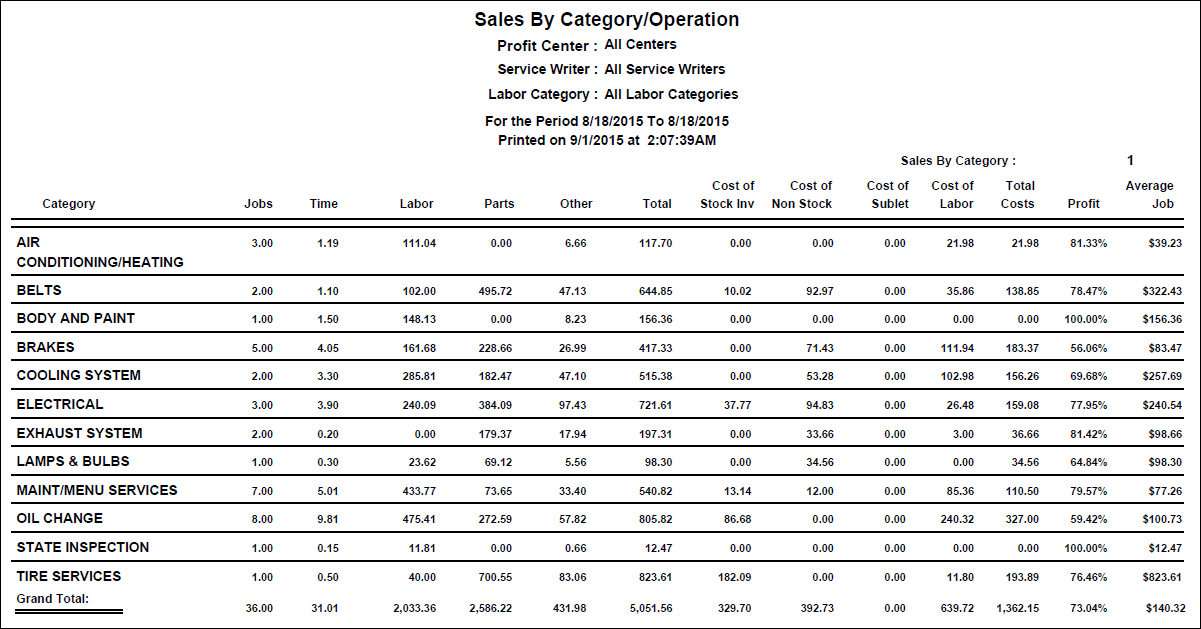The height and width of the screenshot is (629, 1201).
Task: Select the ELECTRICAL category row label
Action: click(x=60, y=404)
